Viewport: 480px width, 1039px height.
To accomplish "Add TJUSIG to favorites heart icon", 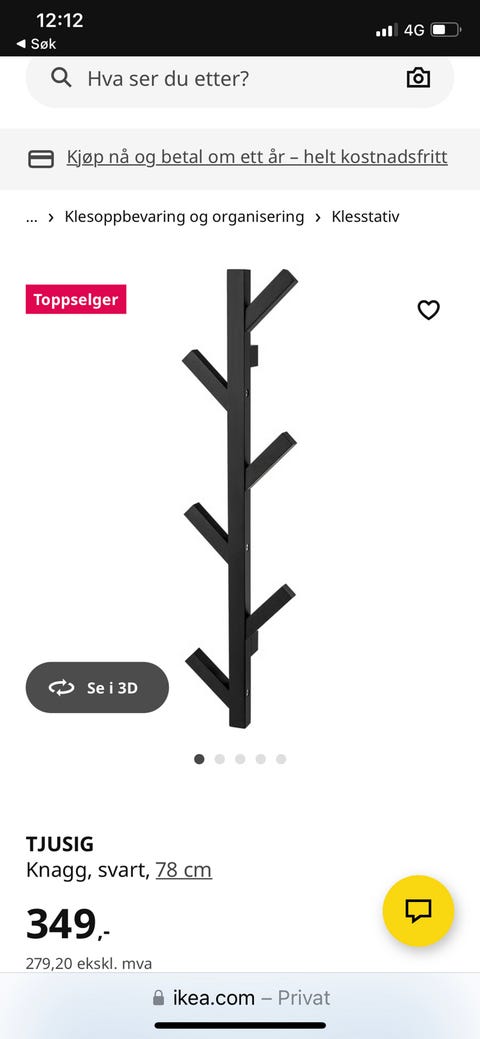I will point(428,309).
